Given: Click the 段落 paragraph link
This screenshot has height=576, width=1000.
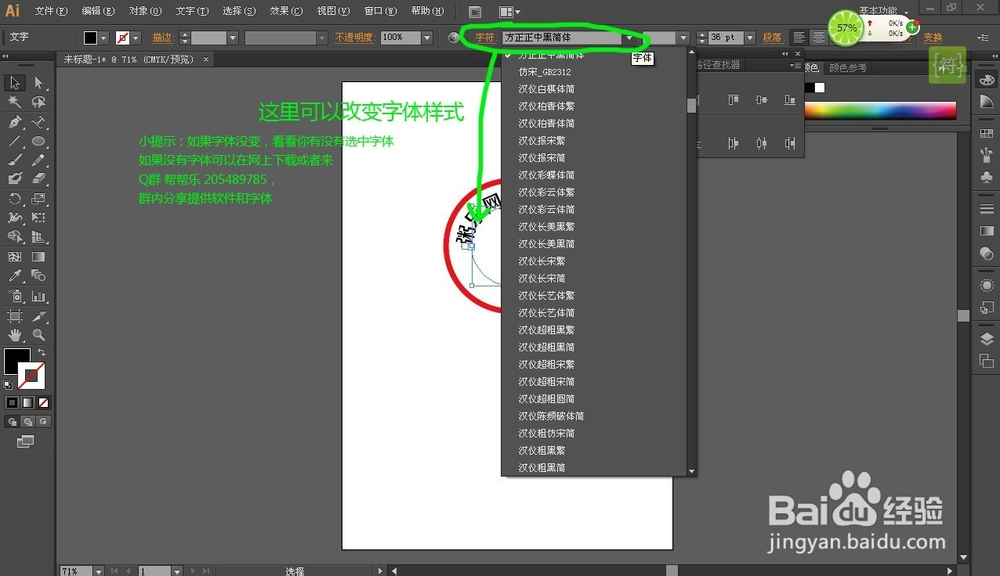Looking at the screenshot, I should tap(772, 38).
